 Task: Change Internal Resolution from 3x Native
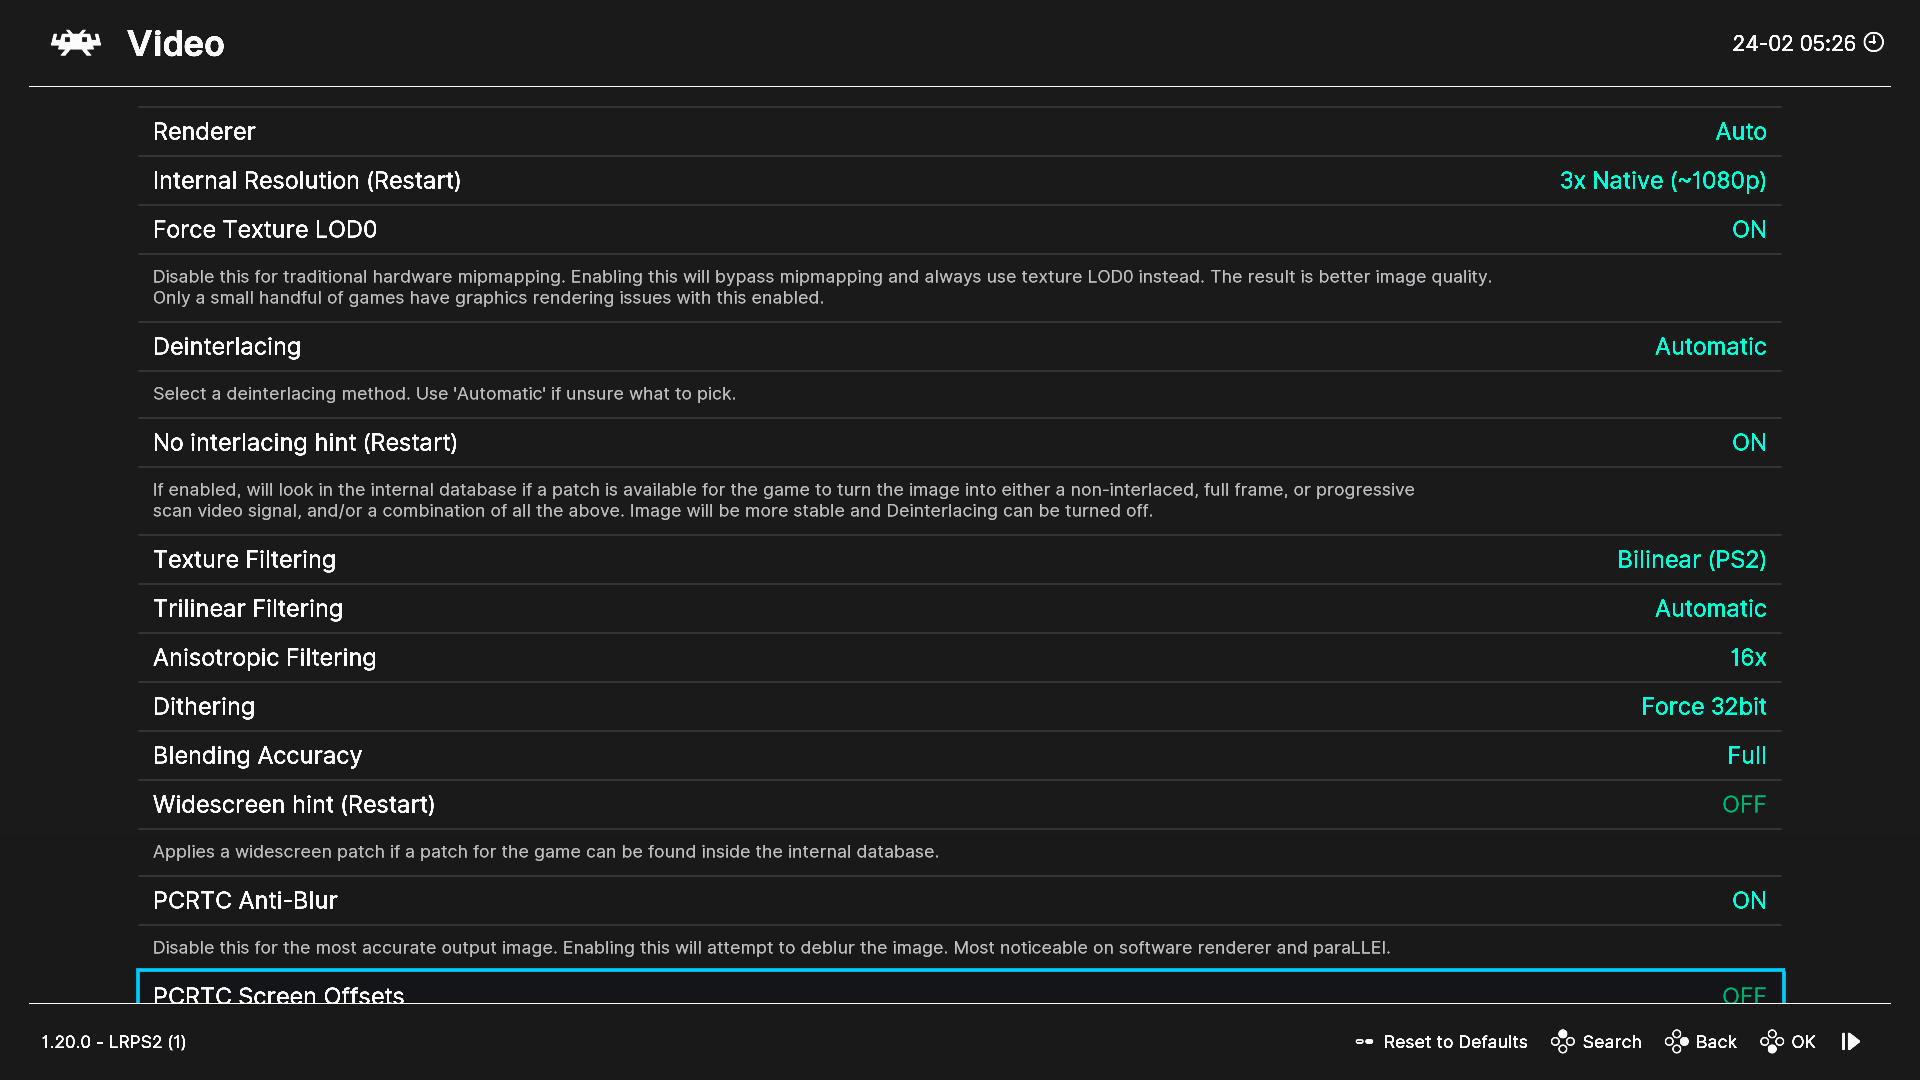click(960, 181)
